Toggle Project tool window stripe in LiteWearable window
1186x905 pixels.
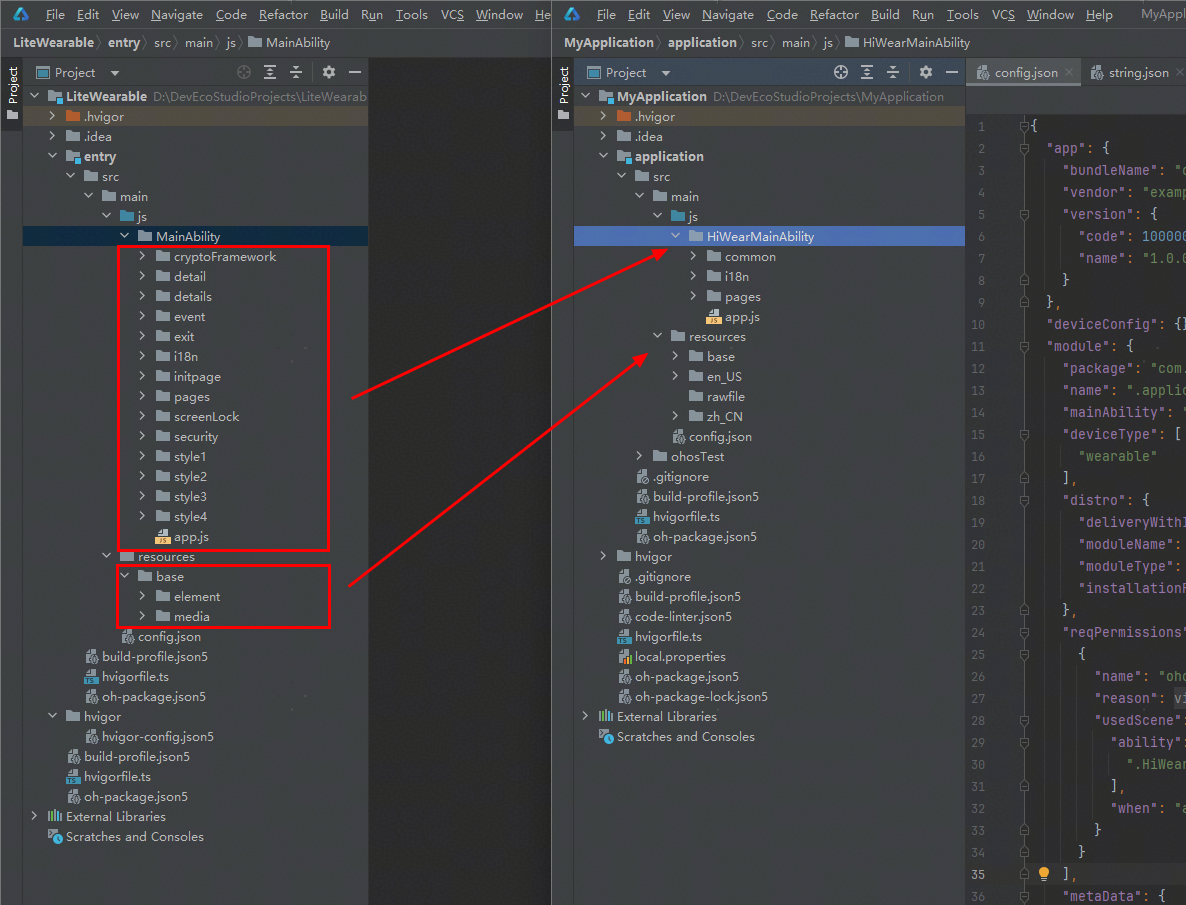point(12,94)
